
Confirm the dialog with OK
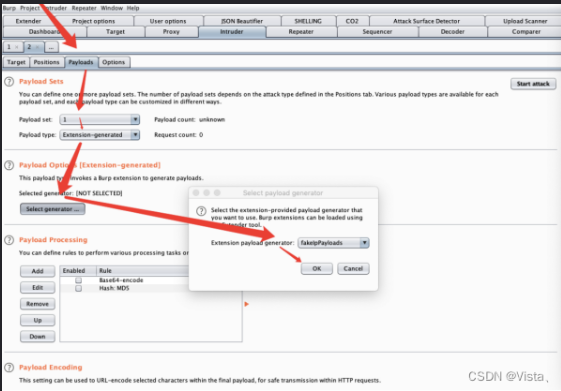click(x=317, y=269)
